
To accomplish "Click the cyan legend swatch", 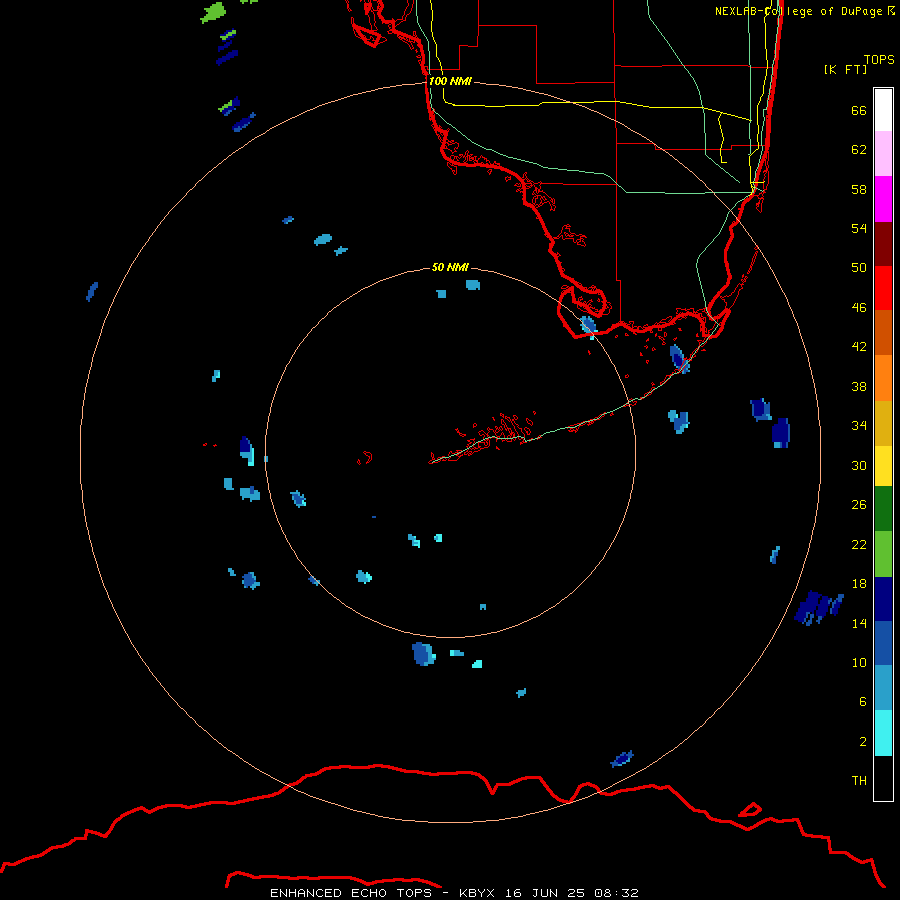I will 883,733.
